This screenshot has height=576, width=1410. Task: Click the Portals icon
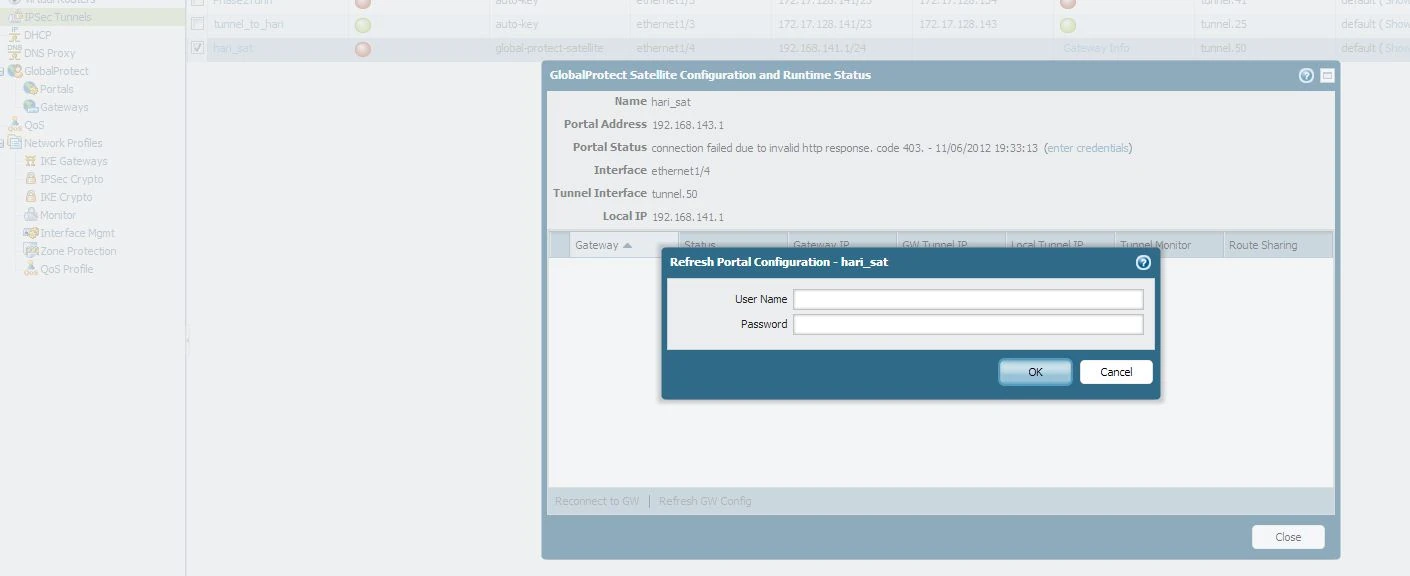point(31,89)
